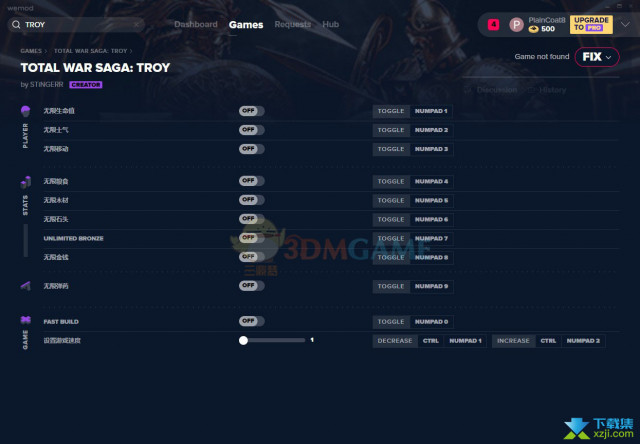The width and height of the screenshot is (640, 444).
Task: Click the ammo weapon category icon
Action: pos(25,286)
